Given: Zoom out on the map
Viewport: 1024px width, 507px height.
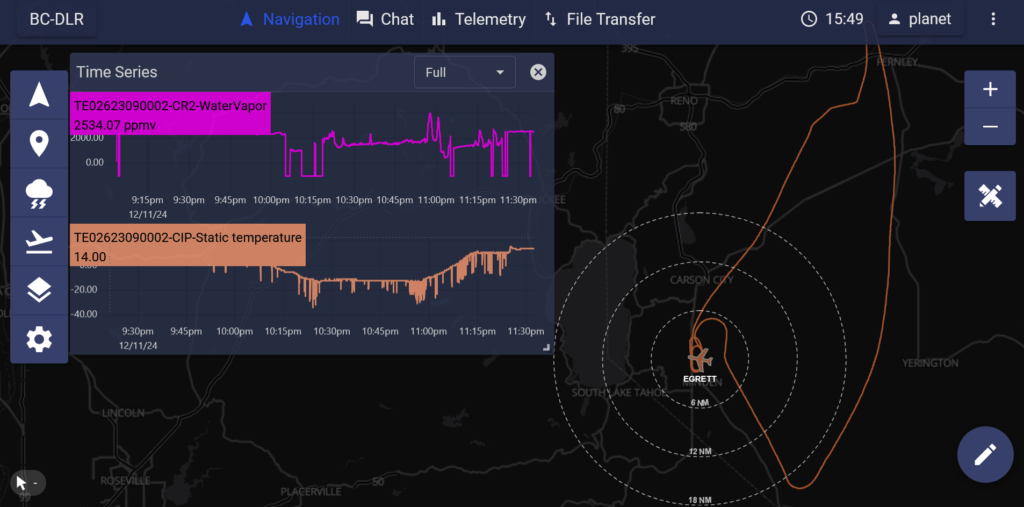Looking at the screenshot, I should pyautogui.click(x=989, y=127).
